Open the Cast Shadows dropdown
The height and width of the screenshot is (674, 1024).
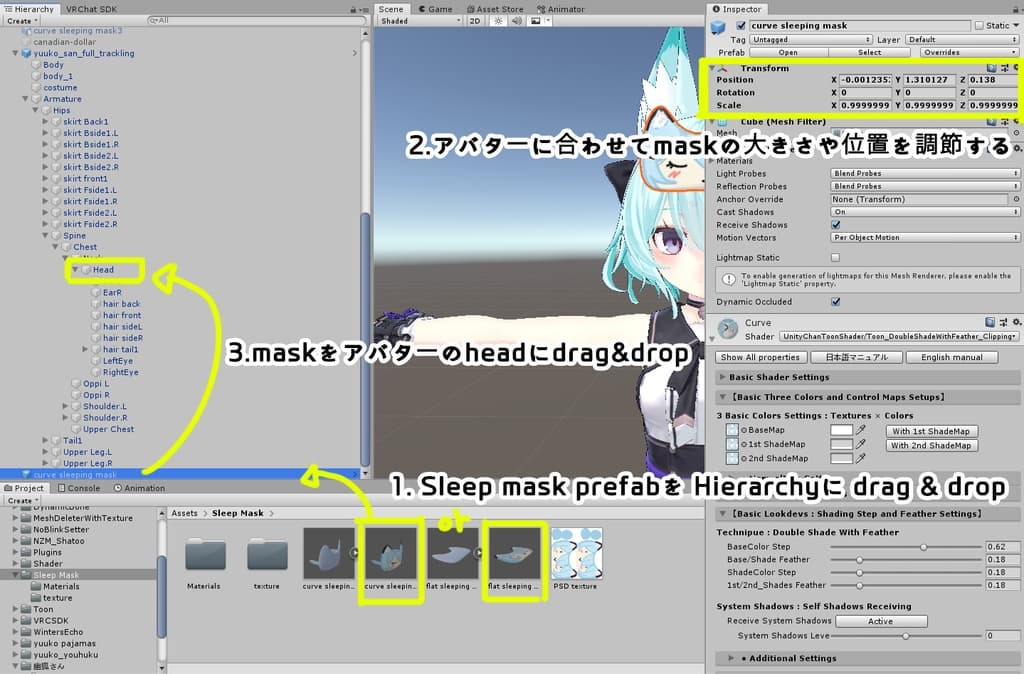pos(924,212)
